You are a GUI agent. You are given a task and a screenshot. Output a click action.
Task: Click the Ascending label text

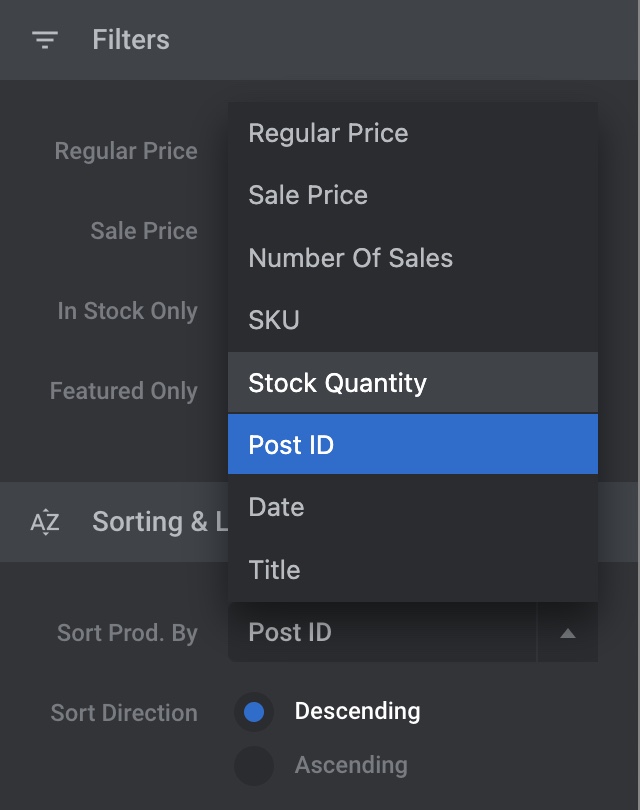pos(351,766)
